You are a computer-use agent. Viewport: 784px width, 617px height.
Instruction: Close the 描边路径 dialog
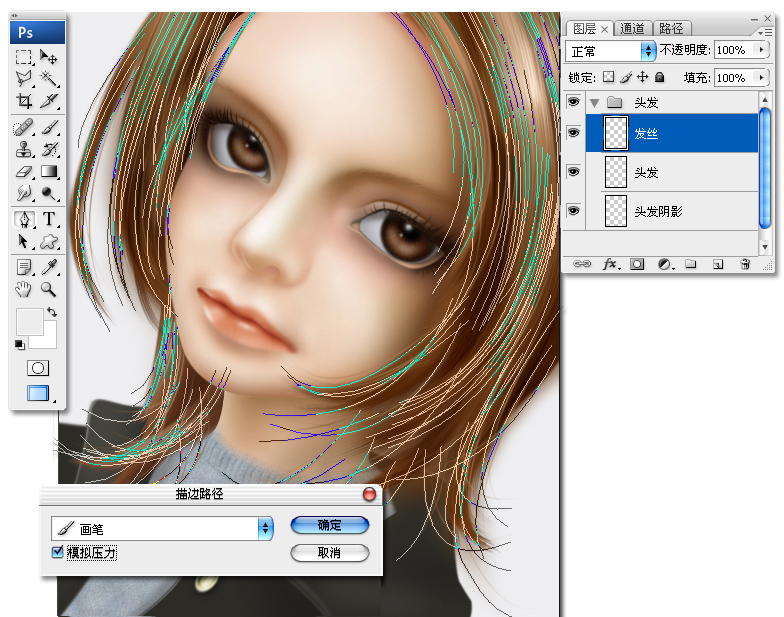coord(369,494)
